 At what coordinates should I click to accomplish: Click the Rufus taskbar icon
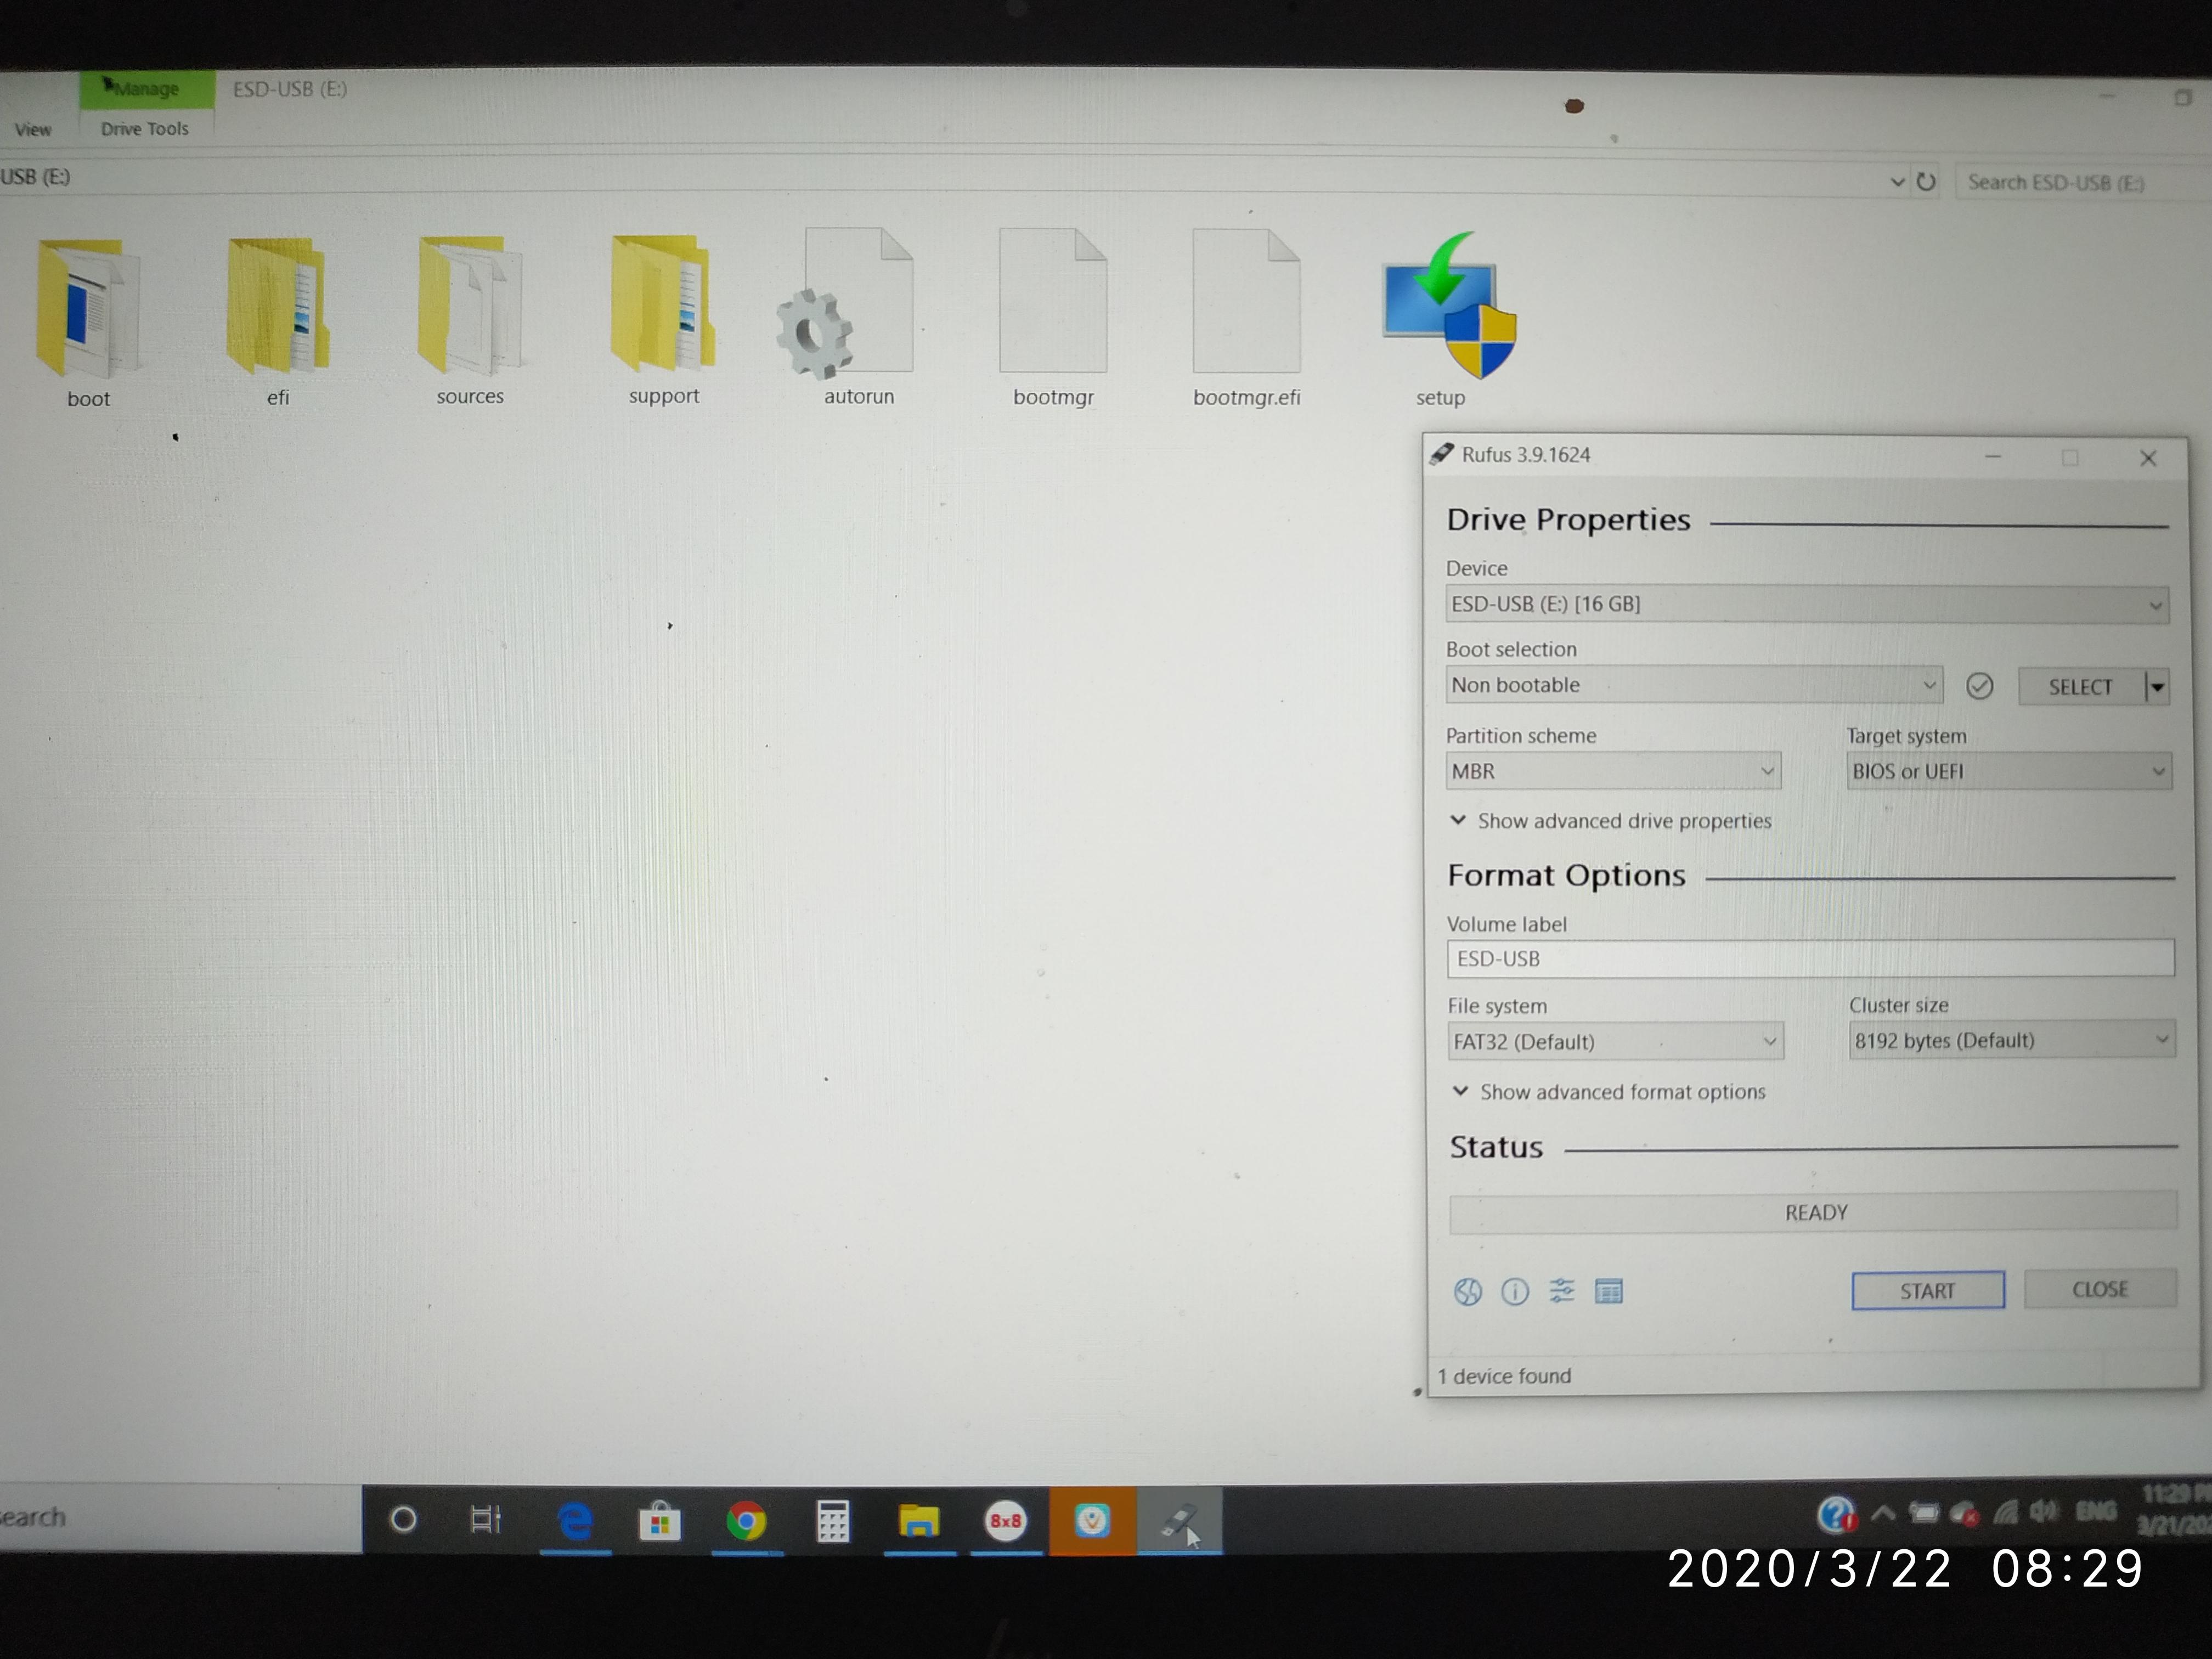pos(1179,1521)
